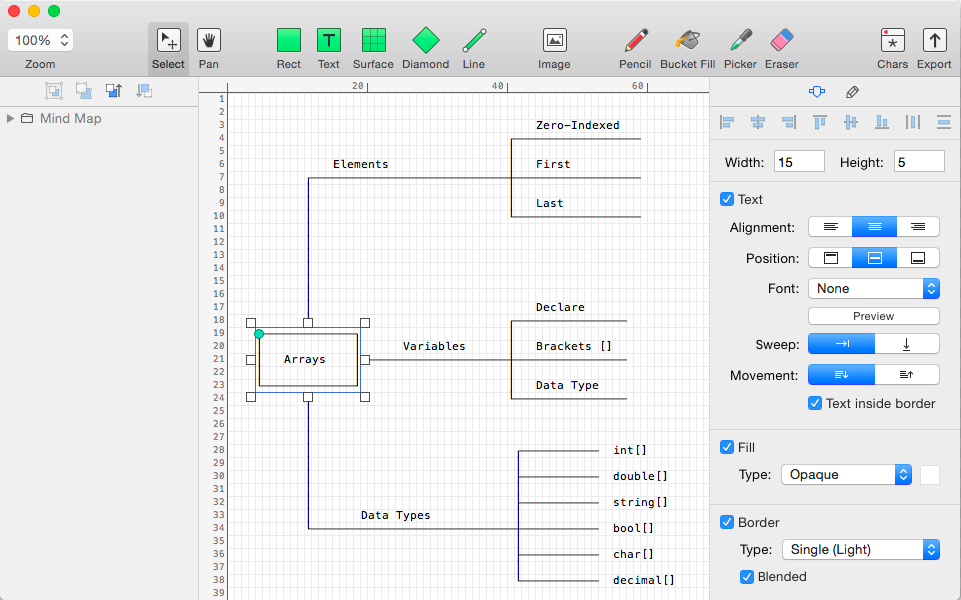The image size is (961, 600).
Task: Click the fill color swatch
Action: coord(930,475)
